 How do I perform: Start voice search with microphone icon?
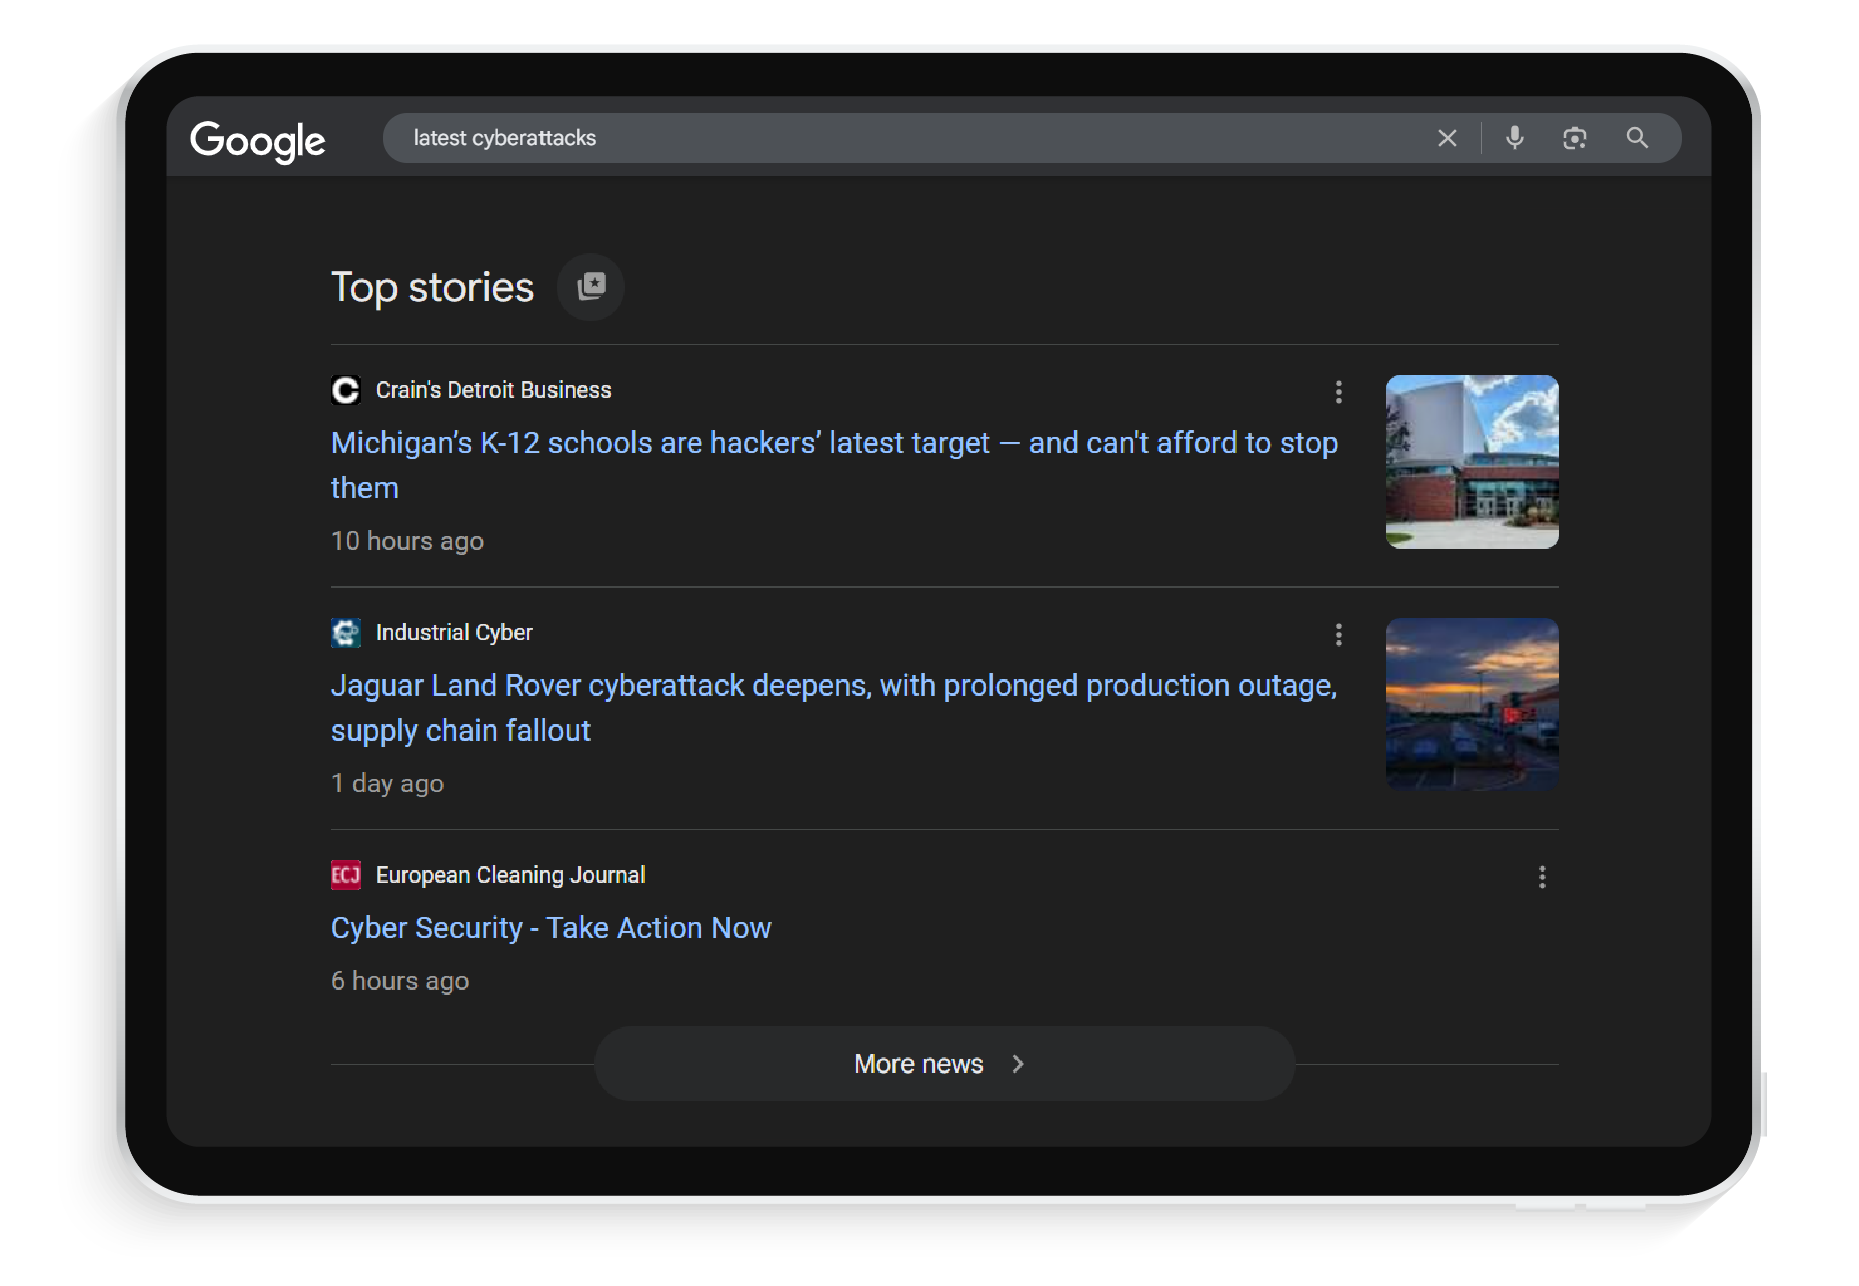coord(1514,138)
